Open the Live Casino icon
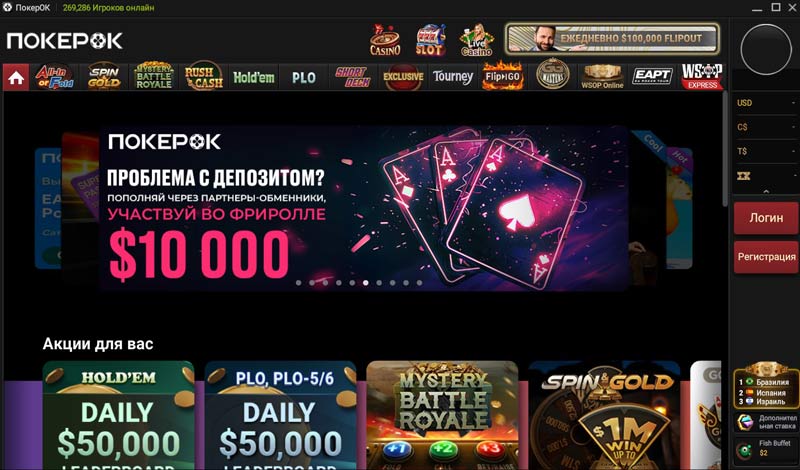This screenshot has height=470, width=800. 476,40
